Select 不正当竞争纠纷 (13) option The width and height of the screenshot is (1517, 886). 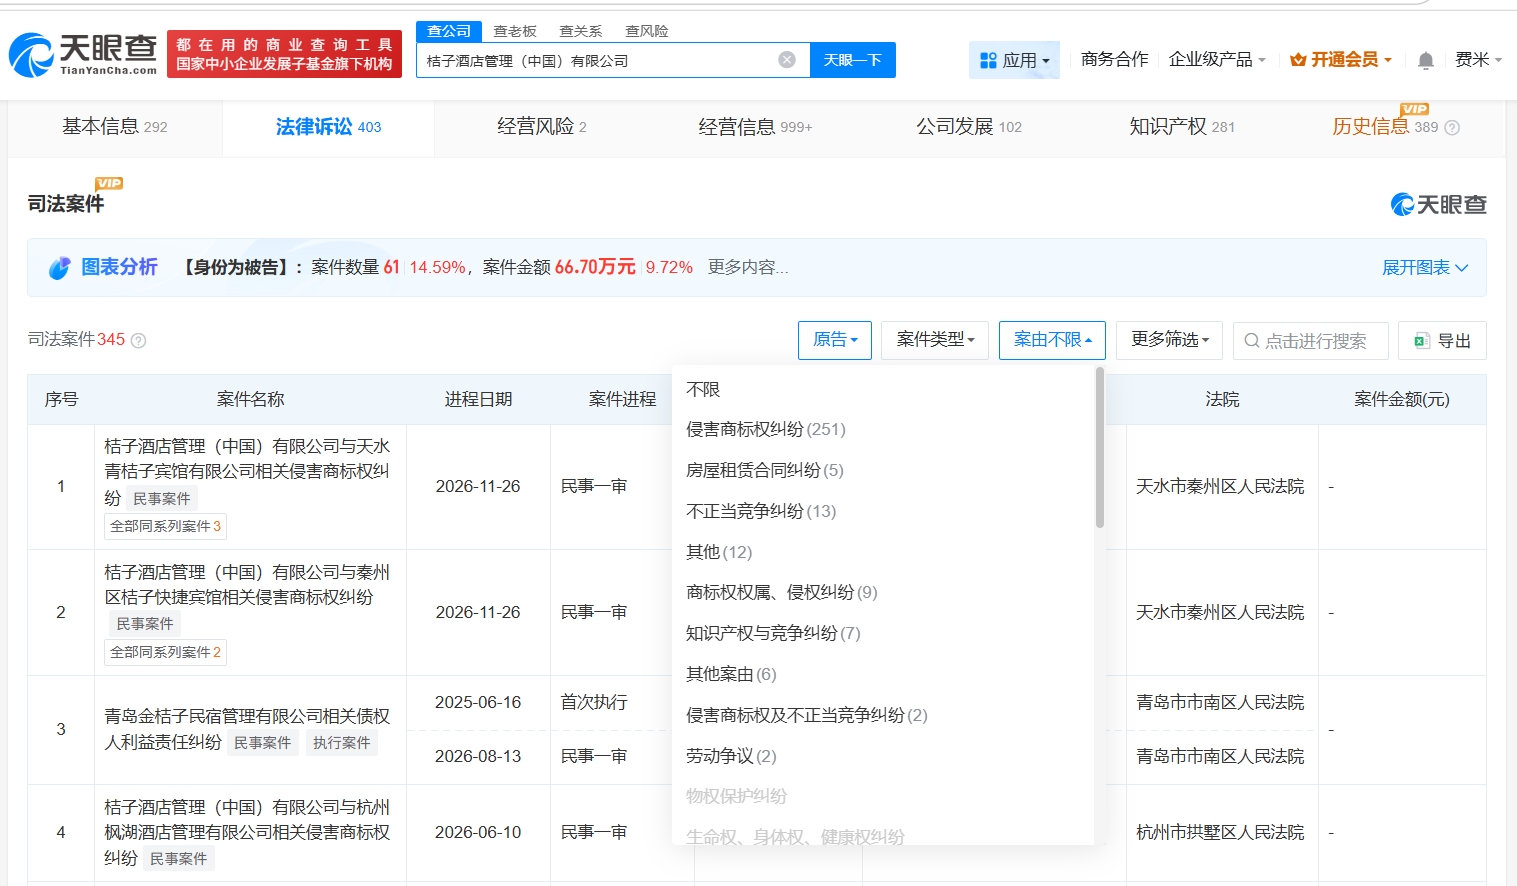[761, 512]
